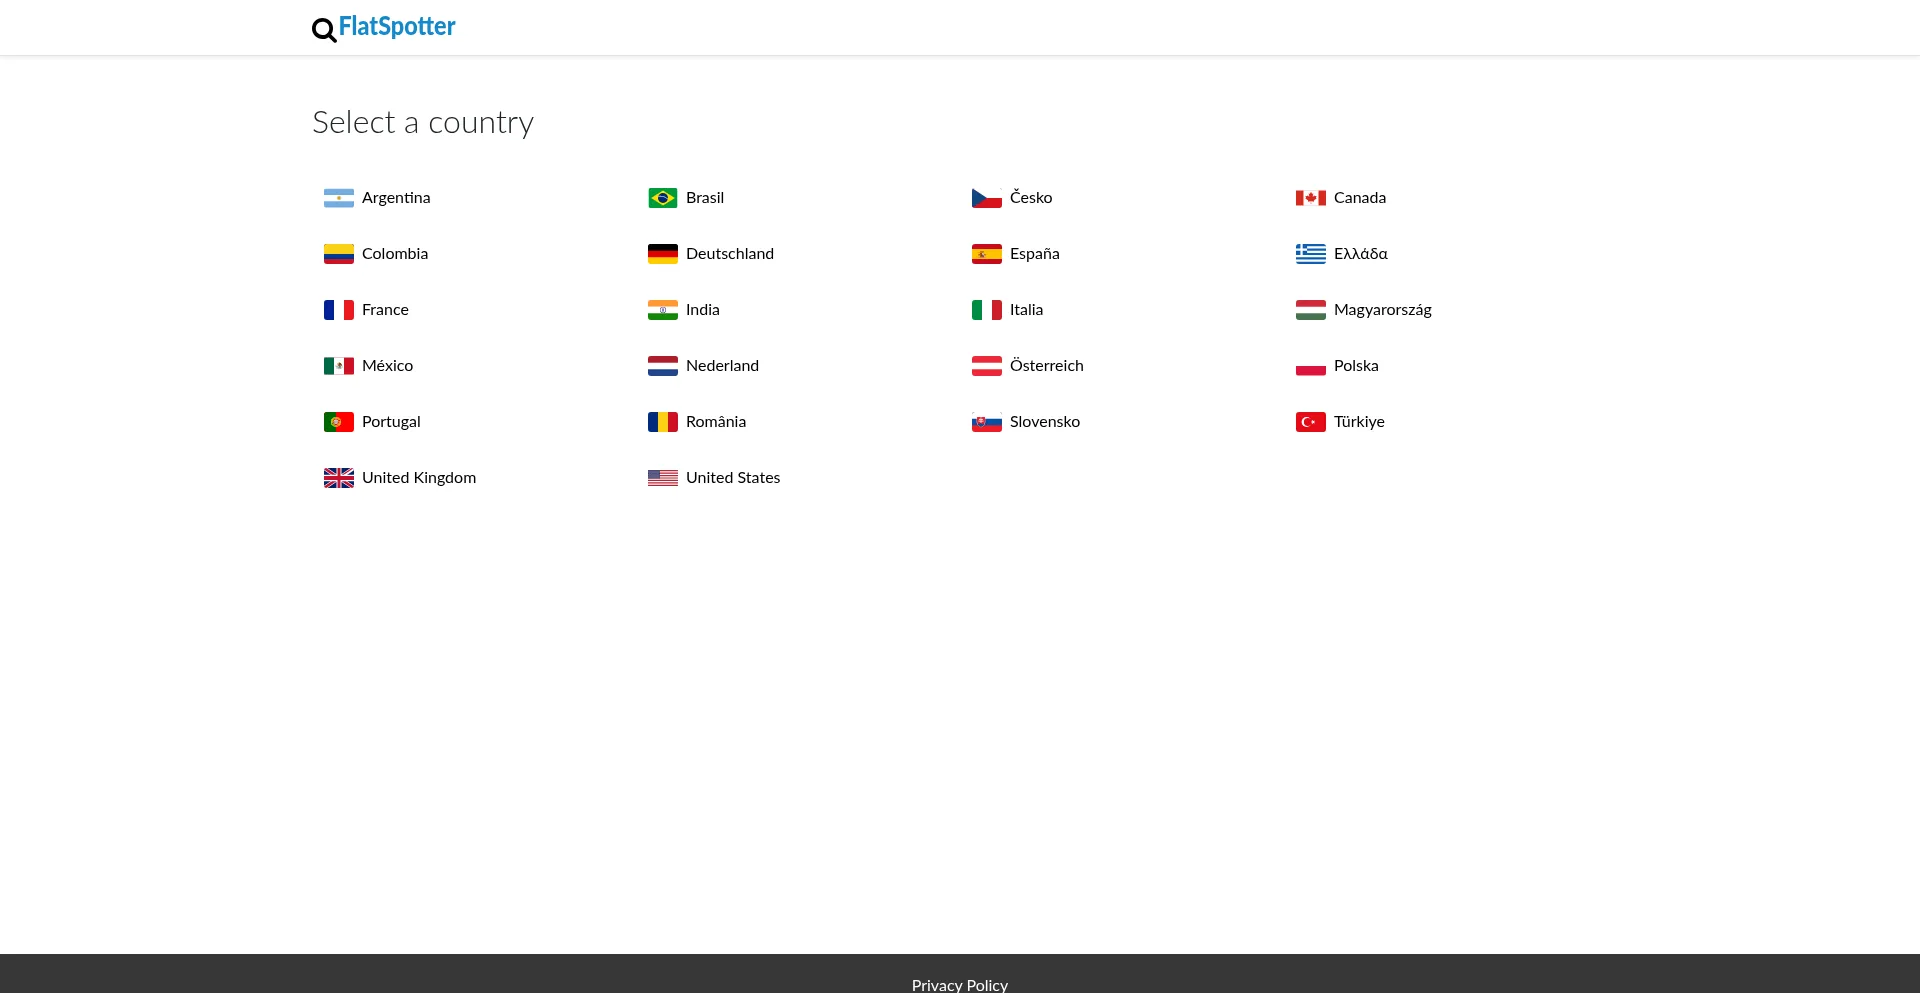
Task: Choose España as the country
Action: (1034, 254)
